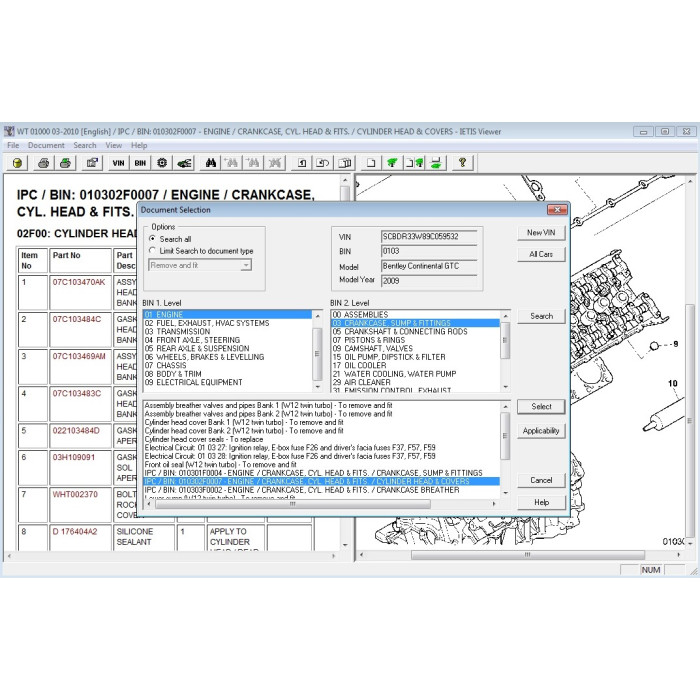Click the green car toolbar icon

pyautogui.click(x=184, y=163)
